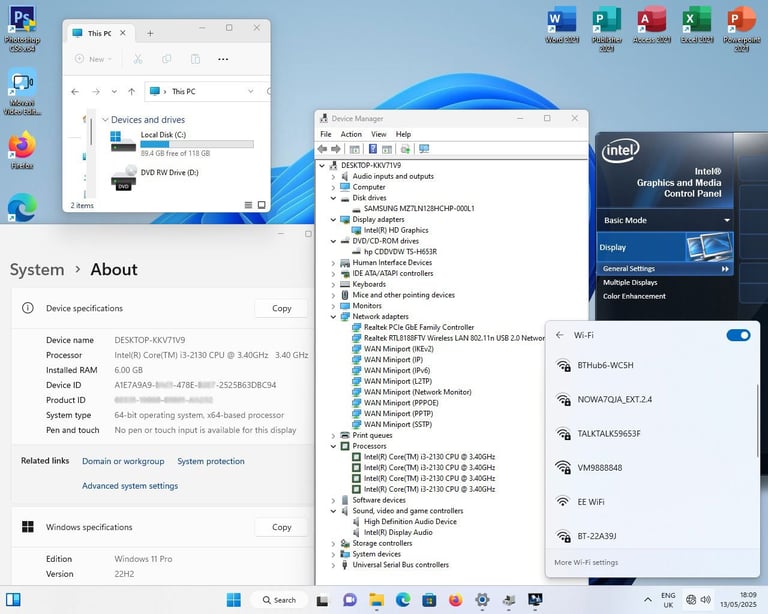
Task: Click the Windows Start button
Action: click(x=234, y=600)
